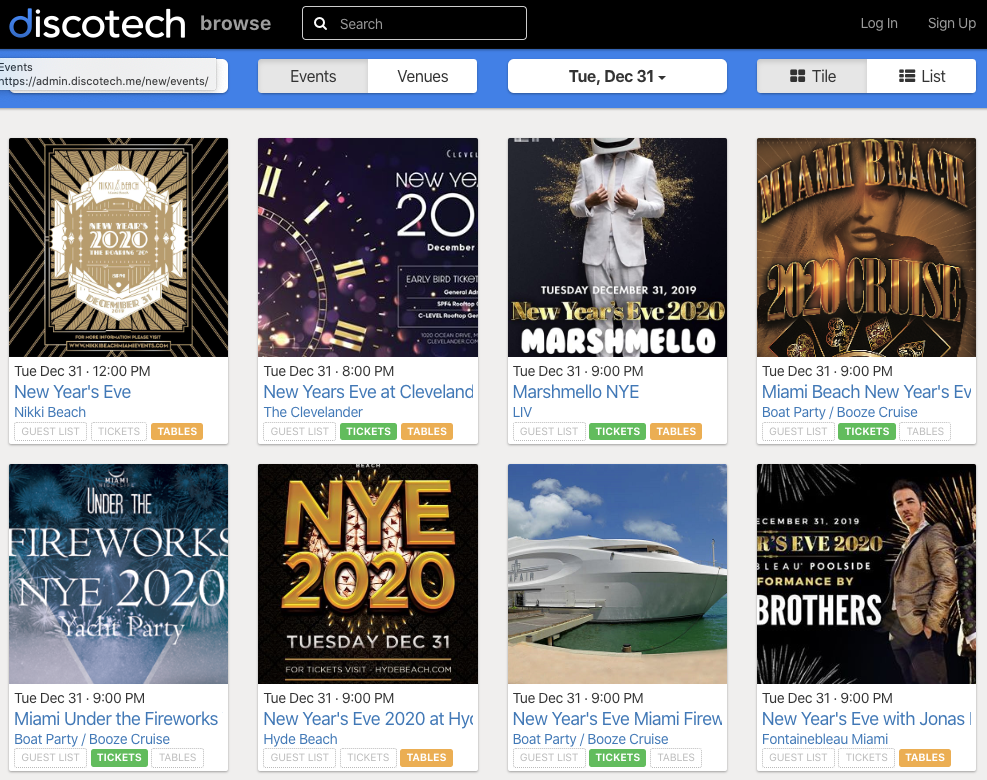Viewport: 987px width, 780px height.
Task: Click Boat Party / Booze Cruise under Miami Fireworks
Action: click(590, 738)
